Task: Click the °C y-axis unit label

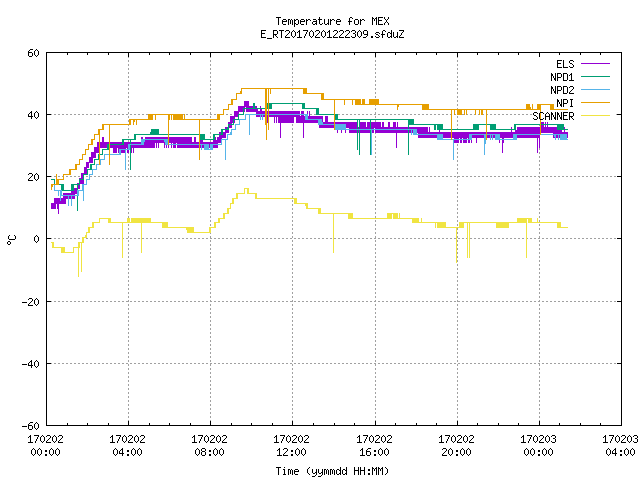Action: point(12,240)
